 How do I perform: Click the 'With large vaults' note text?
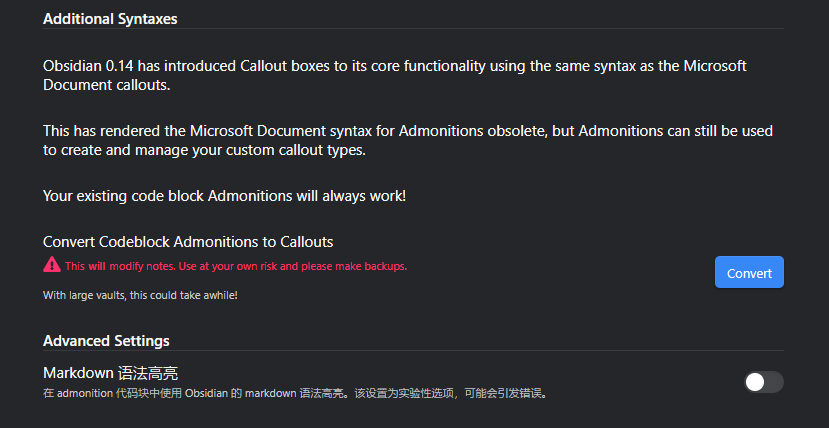coord(140,295)
